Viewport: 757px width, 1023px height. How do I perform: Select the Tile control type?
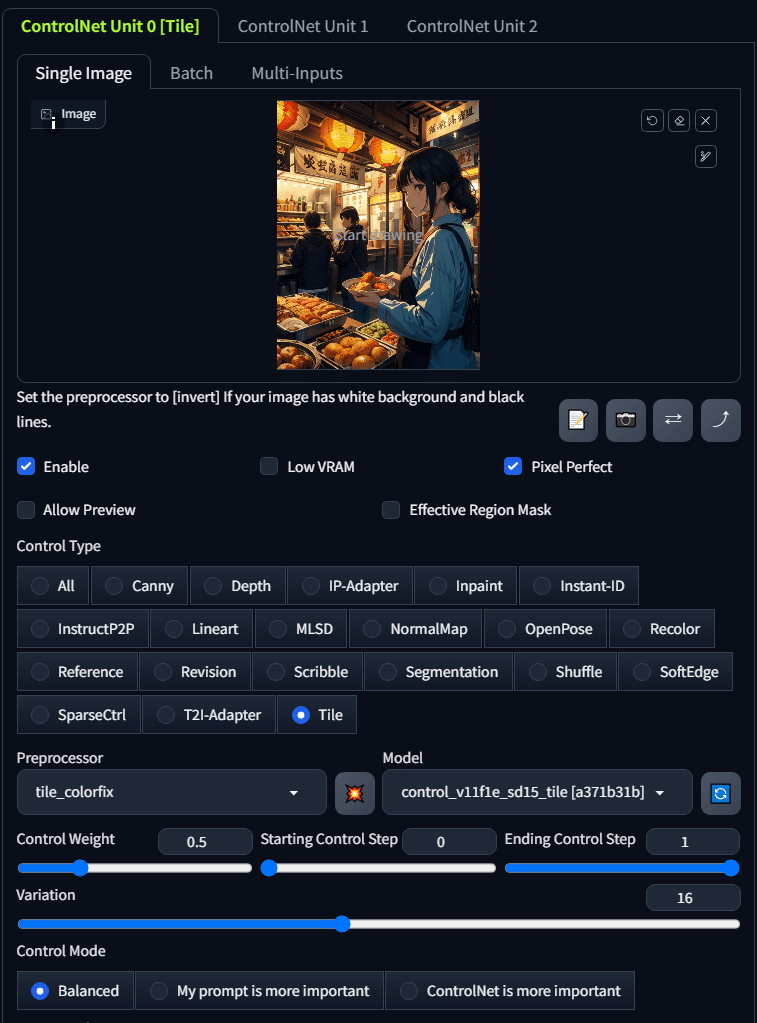pos(317,715)
